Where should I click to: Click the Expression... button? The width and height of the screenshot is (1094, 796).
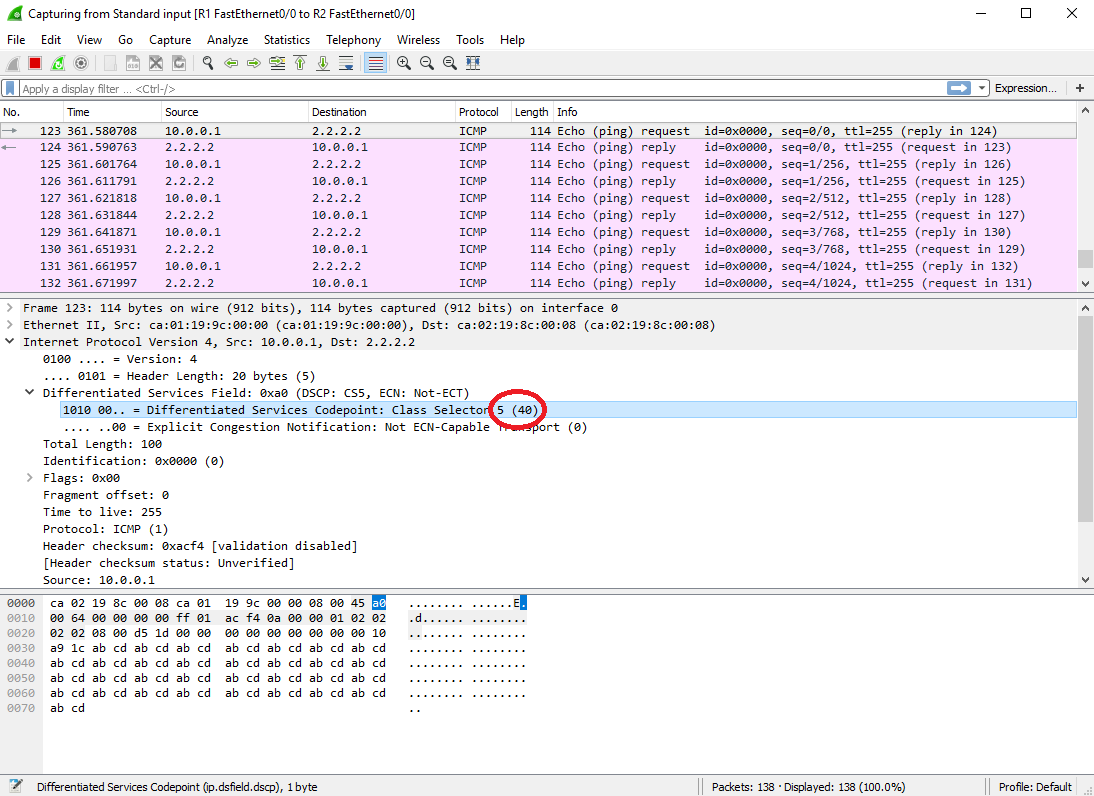click(1026, 87)
